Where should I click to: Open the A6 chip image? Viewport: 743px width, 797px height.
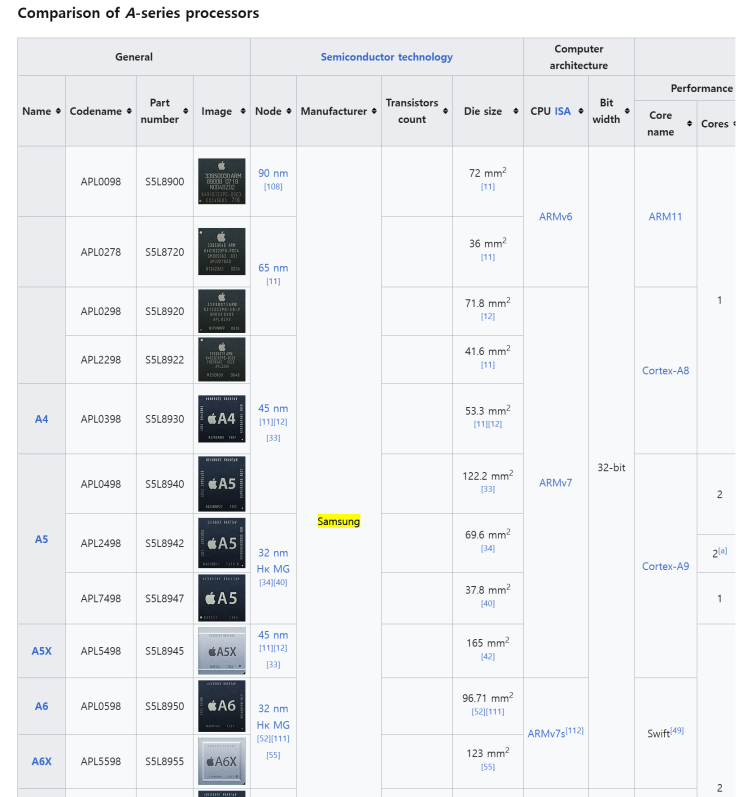point(222,706)
